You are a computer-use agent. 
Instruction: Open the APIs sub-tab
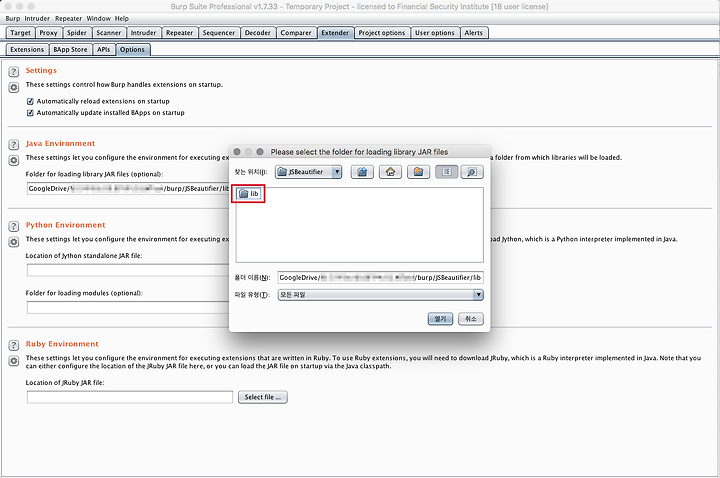pos(104,50)
